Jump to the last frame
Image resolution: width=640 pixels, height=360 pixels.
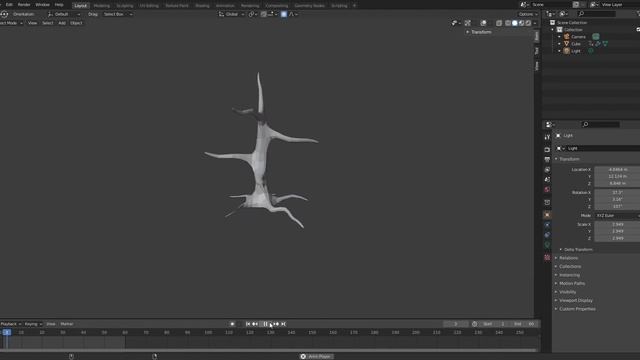283,324
